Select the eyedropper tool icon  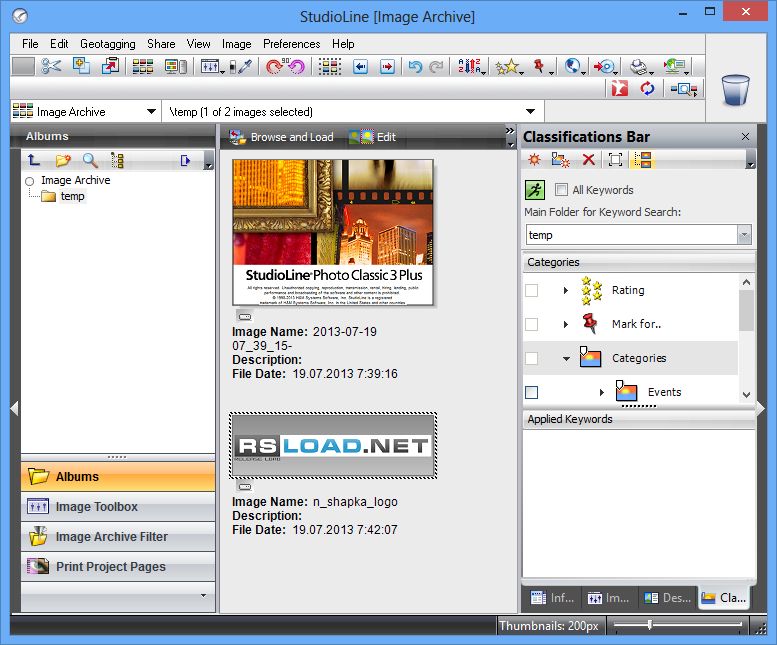tap(243, 66)
